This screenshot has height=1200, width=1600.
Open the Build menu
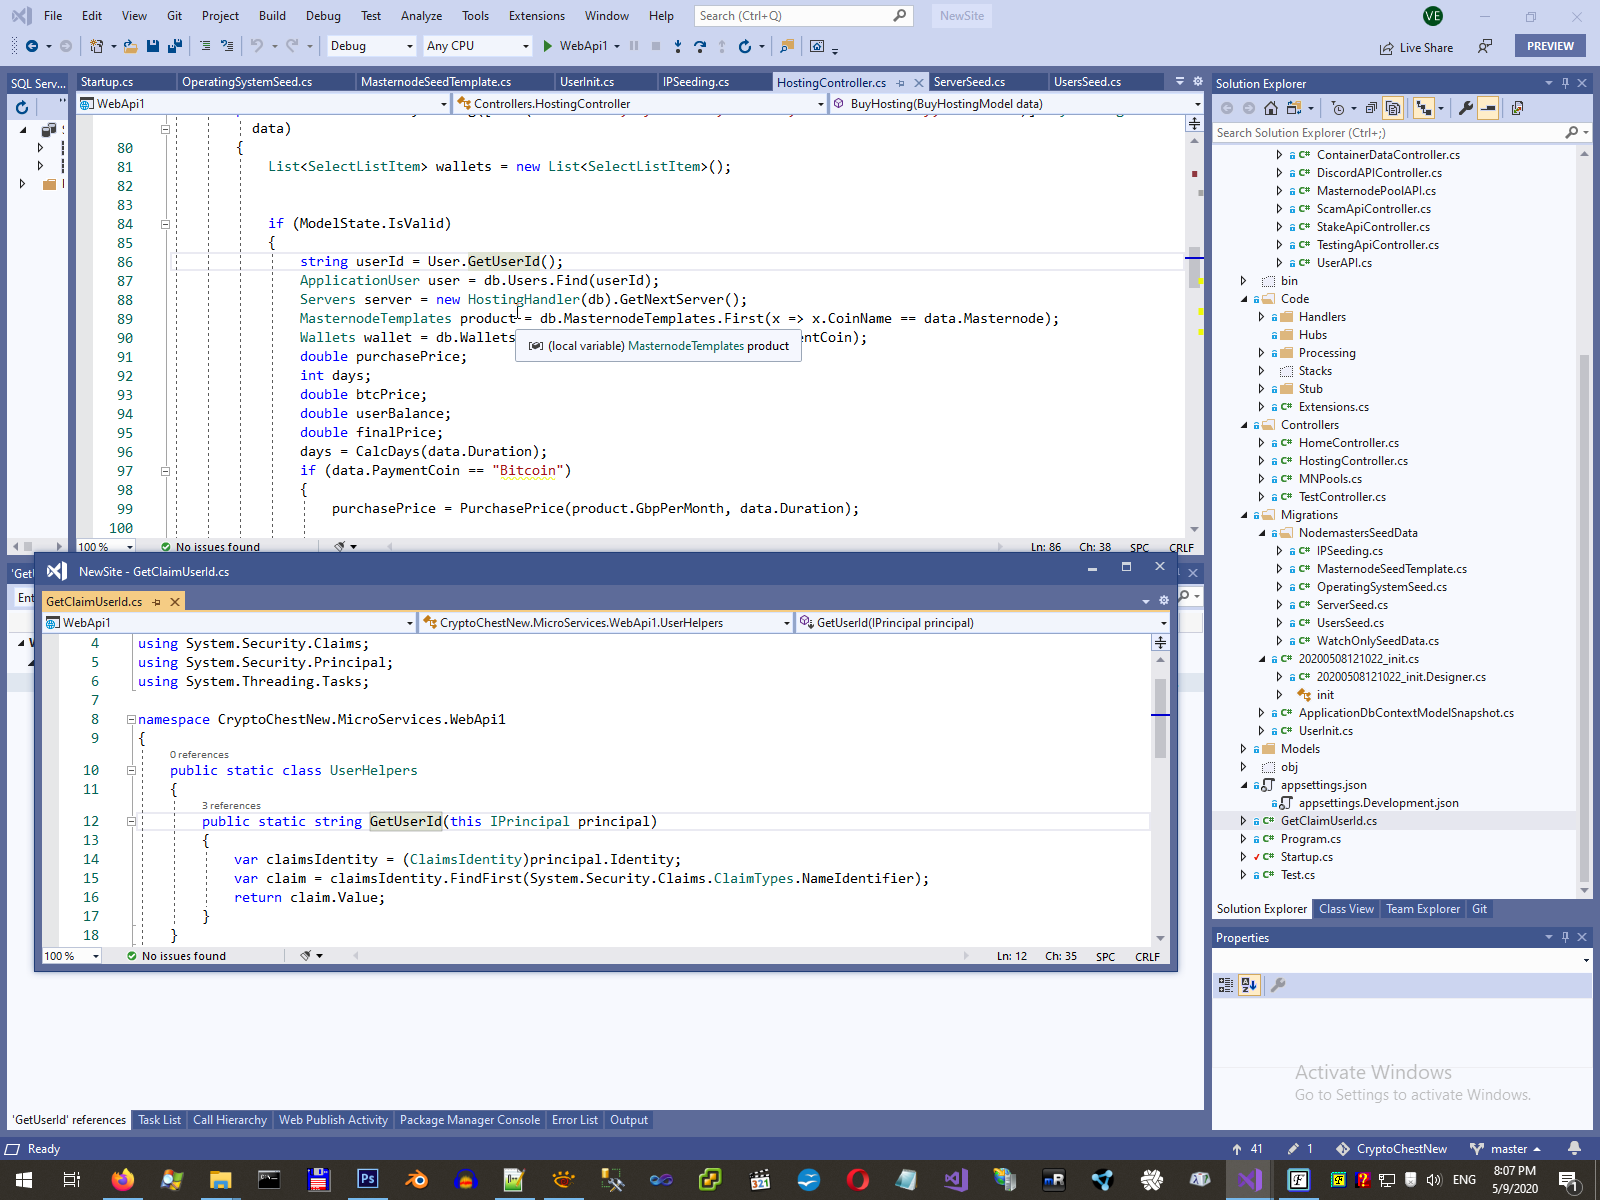coord(272,16)
